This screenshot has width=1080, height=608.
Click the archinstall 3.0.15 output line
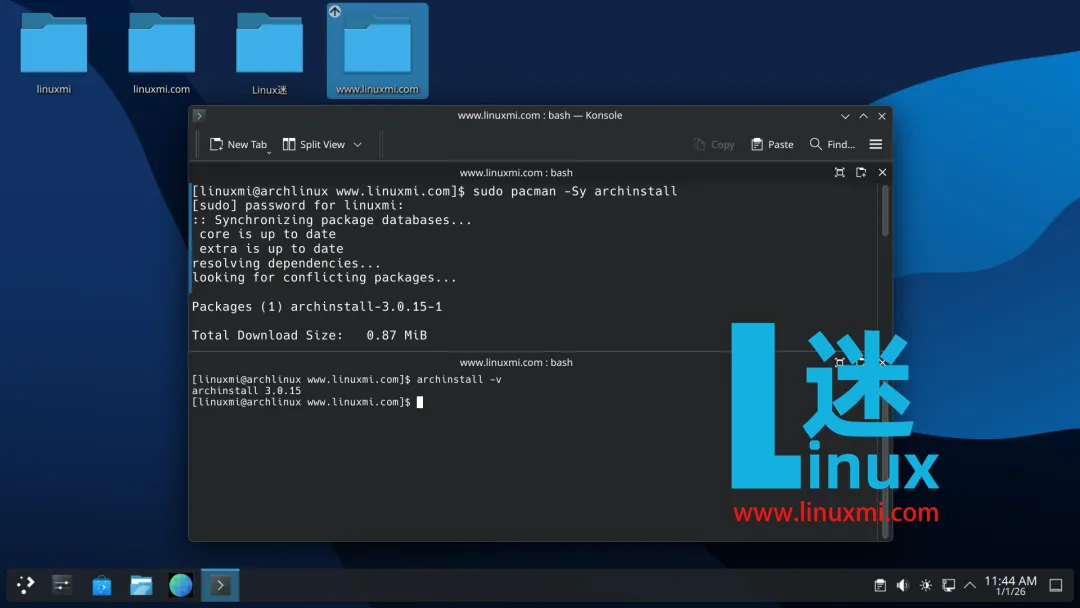click(247, 390)
